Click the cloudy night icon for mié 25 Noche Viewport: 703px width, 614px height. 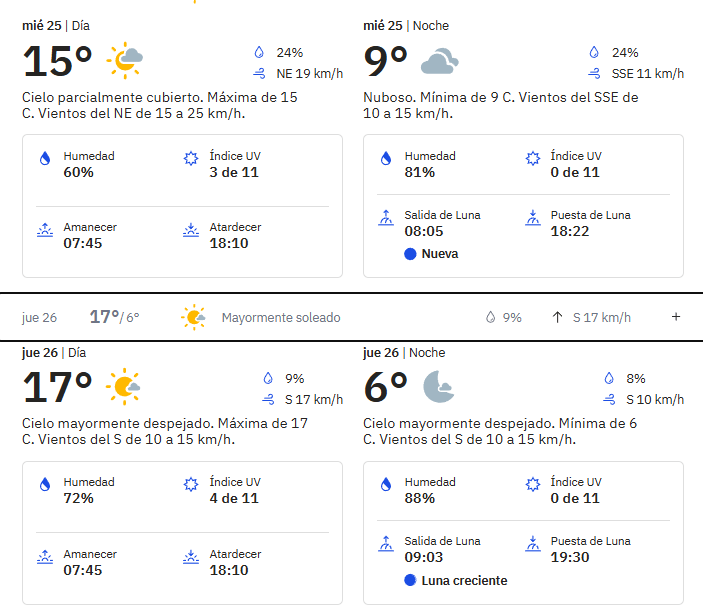click(439, 61)
